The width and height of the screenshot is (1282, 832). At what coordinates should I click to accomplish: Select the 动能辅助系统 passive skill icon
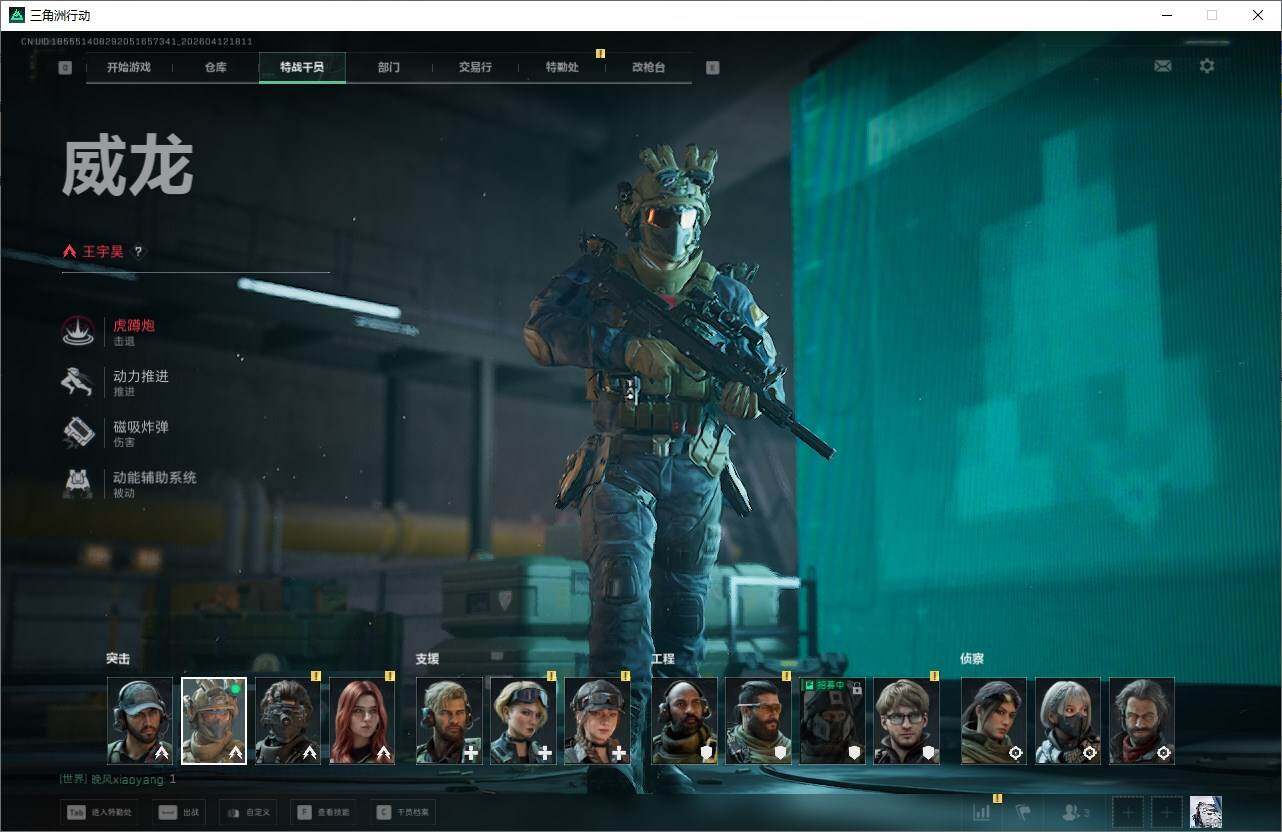tap(78, 484)
